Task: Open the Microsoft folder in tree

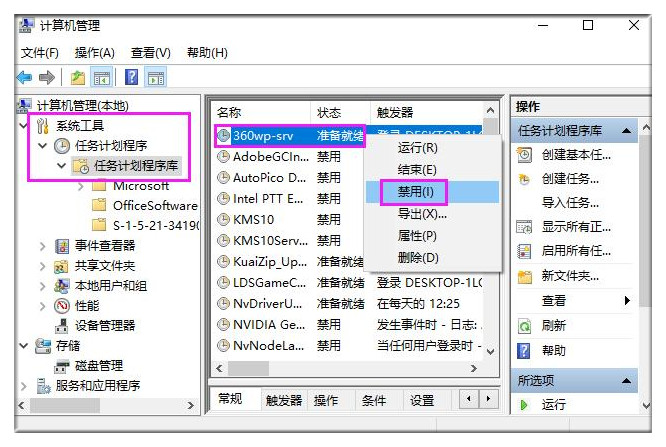Action: [141, 186]
